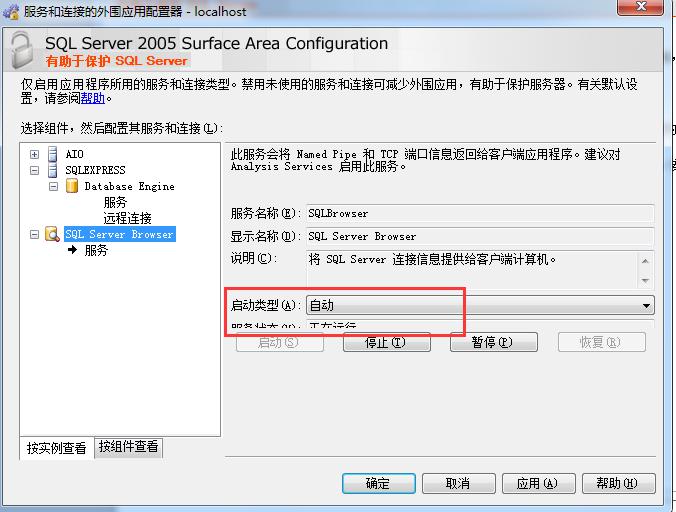Click the SQL Server Browser magnifier icon

(52, 235)
